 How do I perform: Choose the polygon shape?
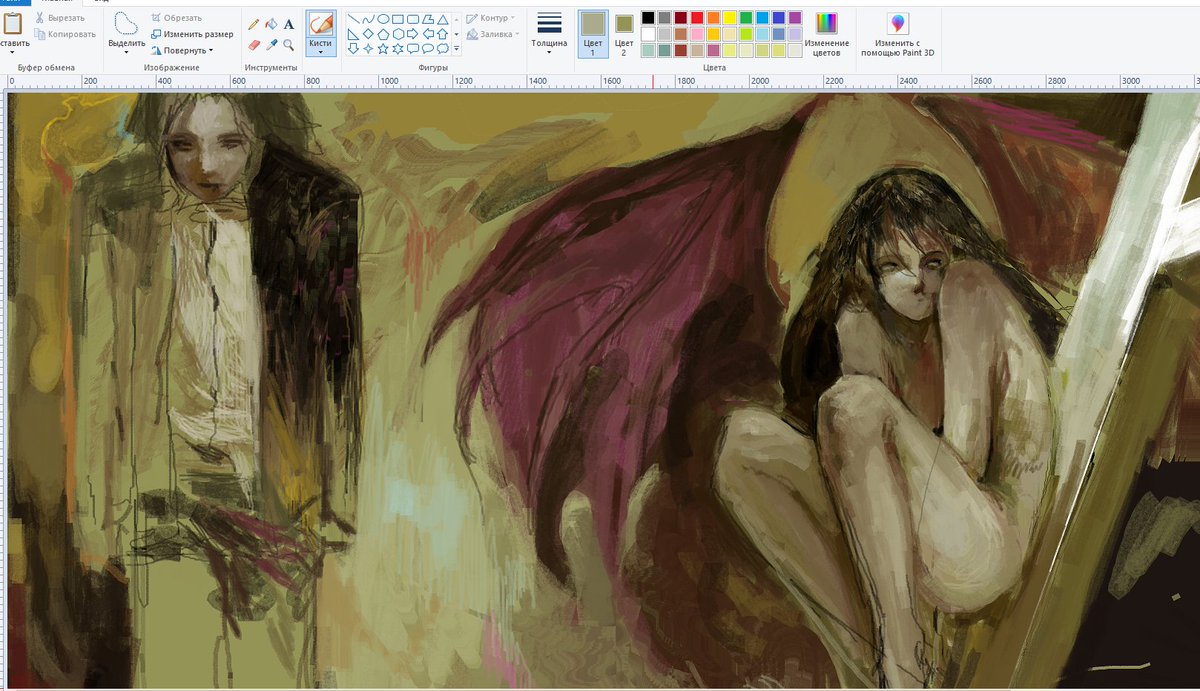pyautogui.click(x=428, y=19)
